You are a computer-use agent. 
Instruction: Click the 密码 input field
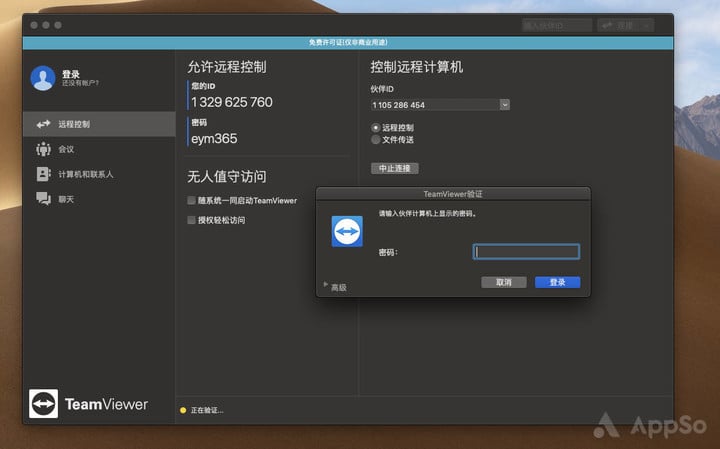pyautogui.click(x=526, y=252)
